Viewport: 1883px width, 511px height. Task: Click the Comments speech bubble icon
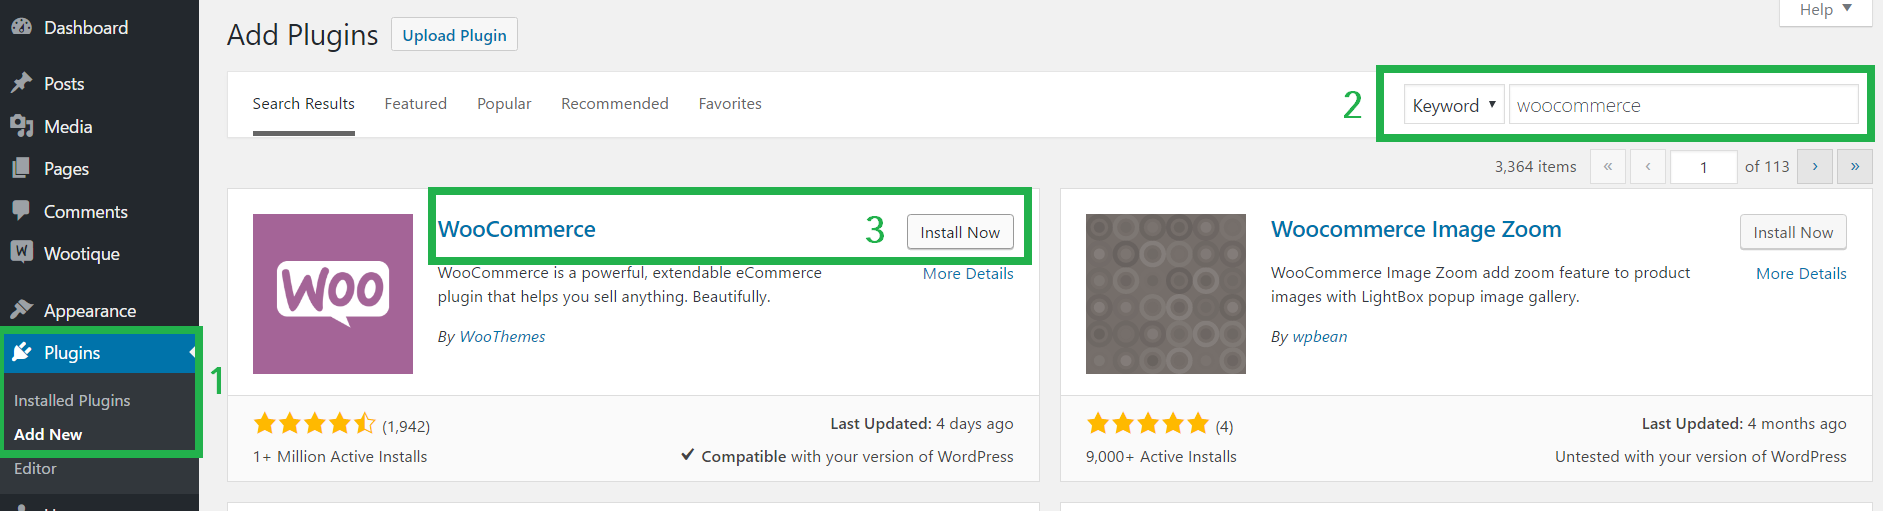tap(21, 211)
